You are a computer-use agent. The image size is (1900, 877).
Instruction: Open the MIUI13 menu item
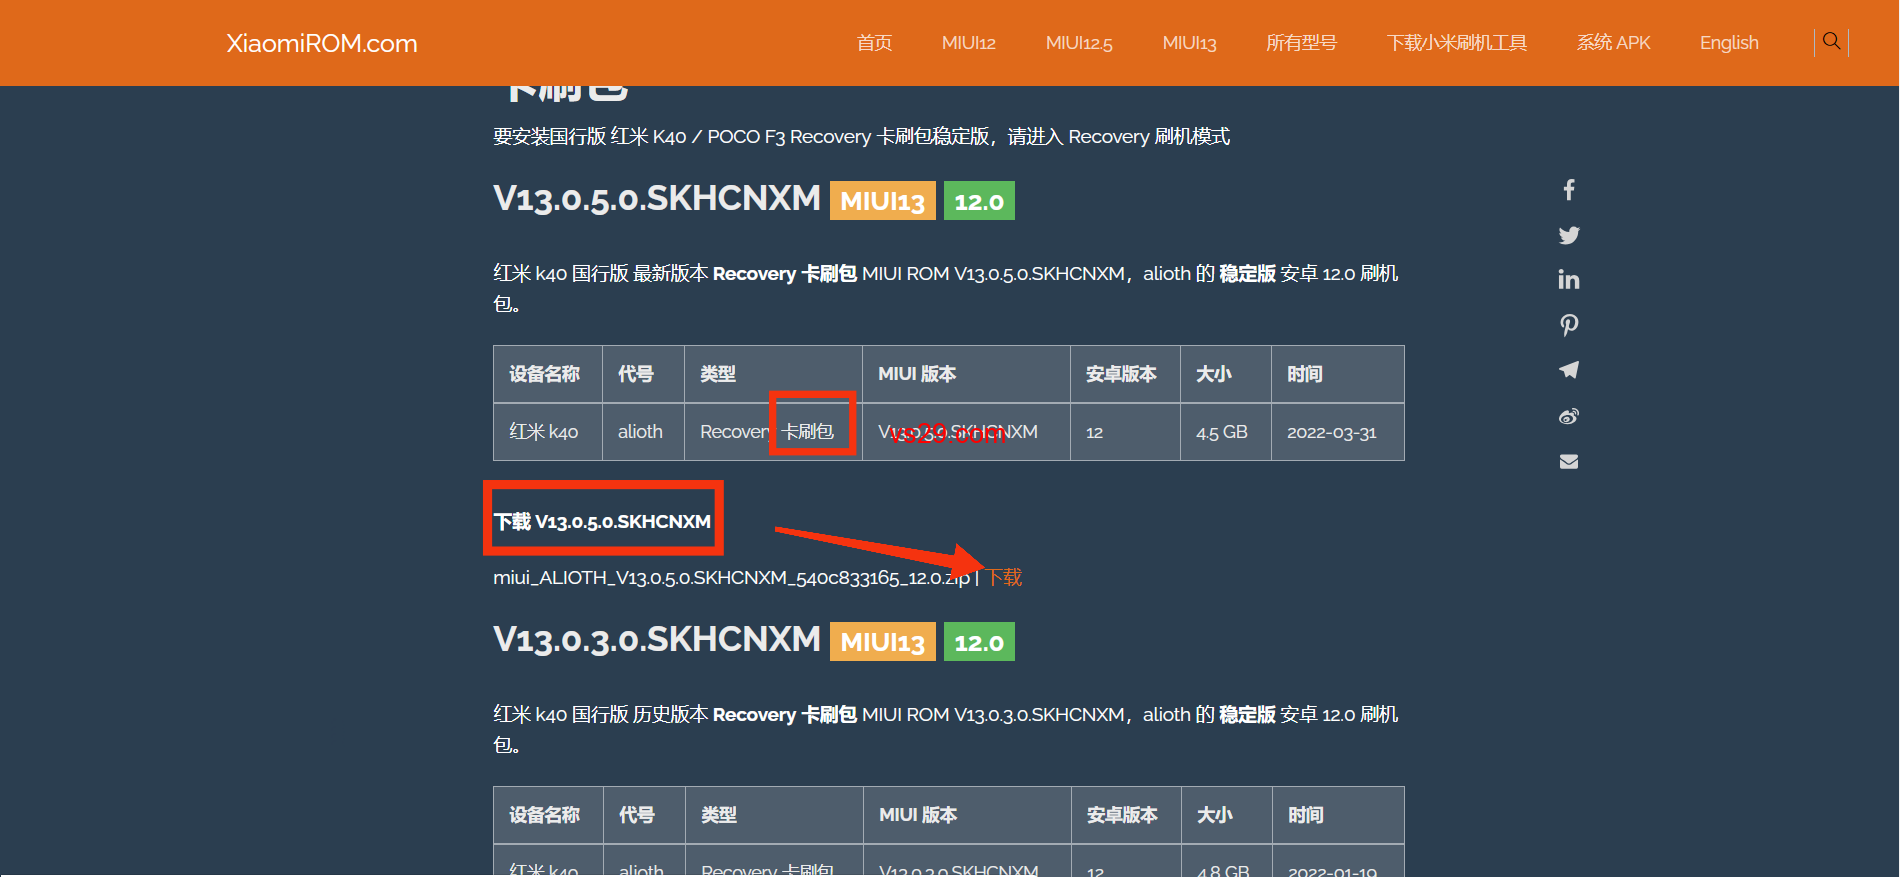(1189, 43)
